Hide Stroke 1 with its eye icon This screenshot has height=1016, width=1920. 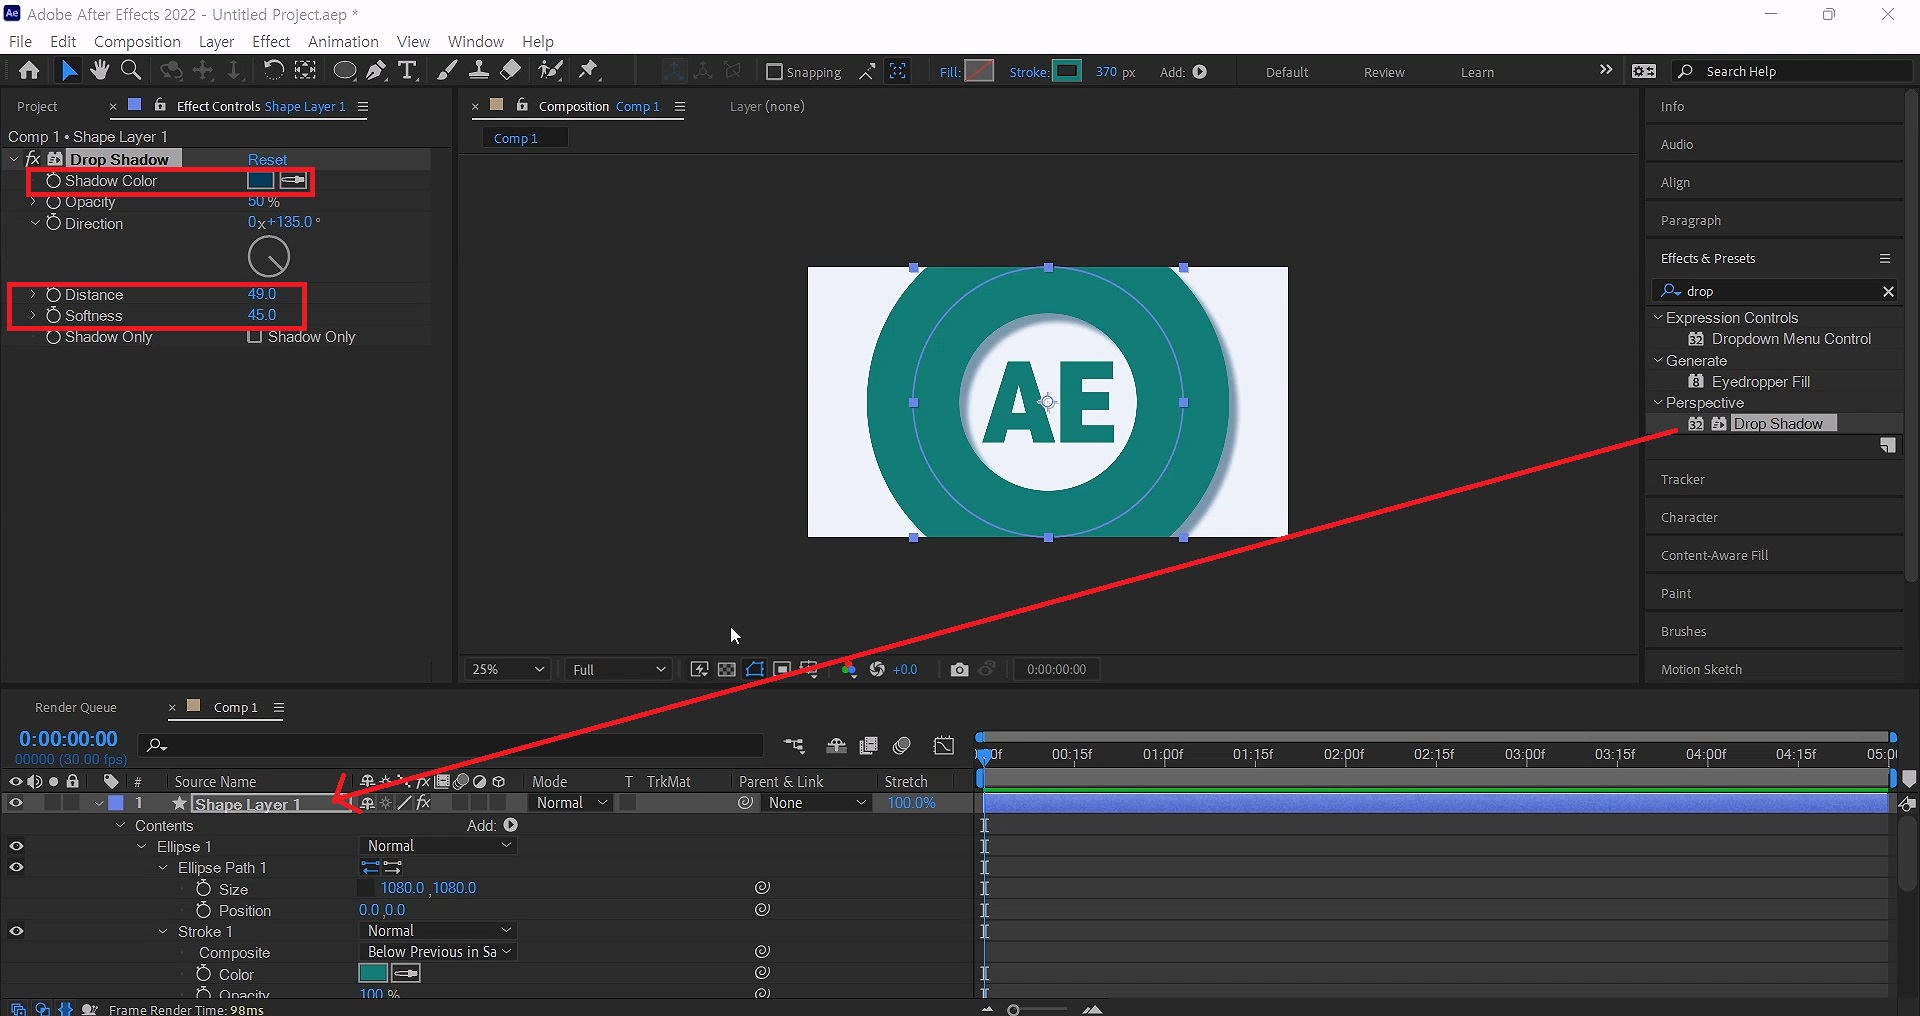coord(16,931)
